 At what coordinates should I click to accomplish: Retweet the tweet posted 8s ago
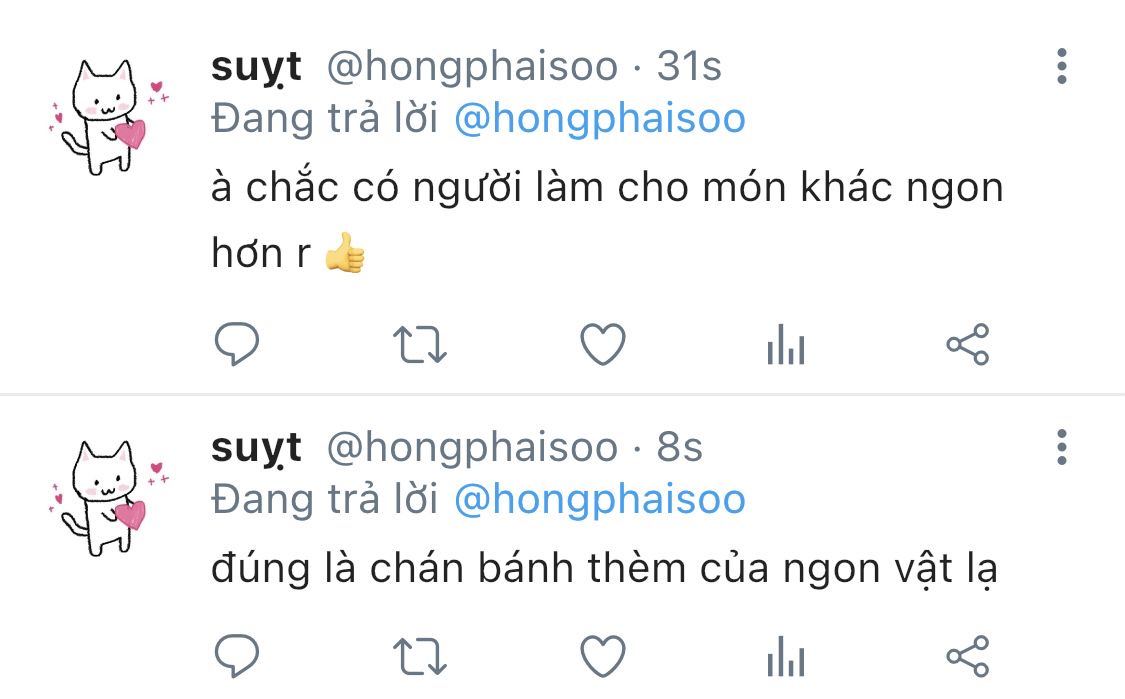pyautogui.click(x=420, y=657)
